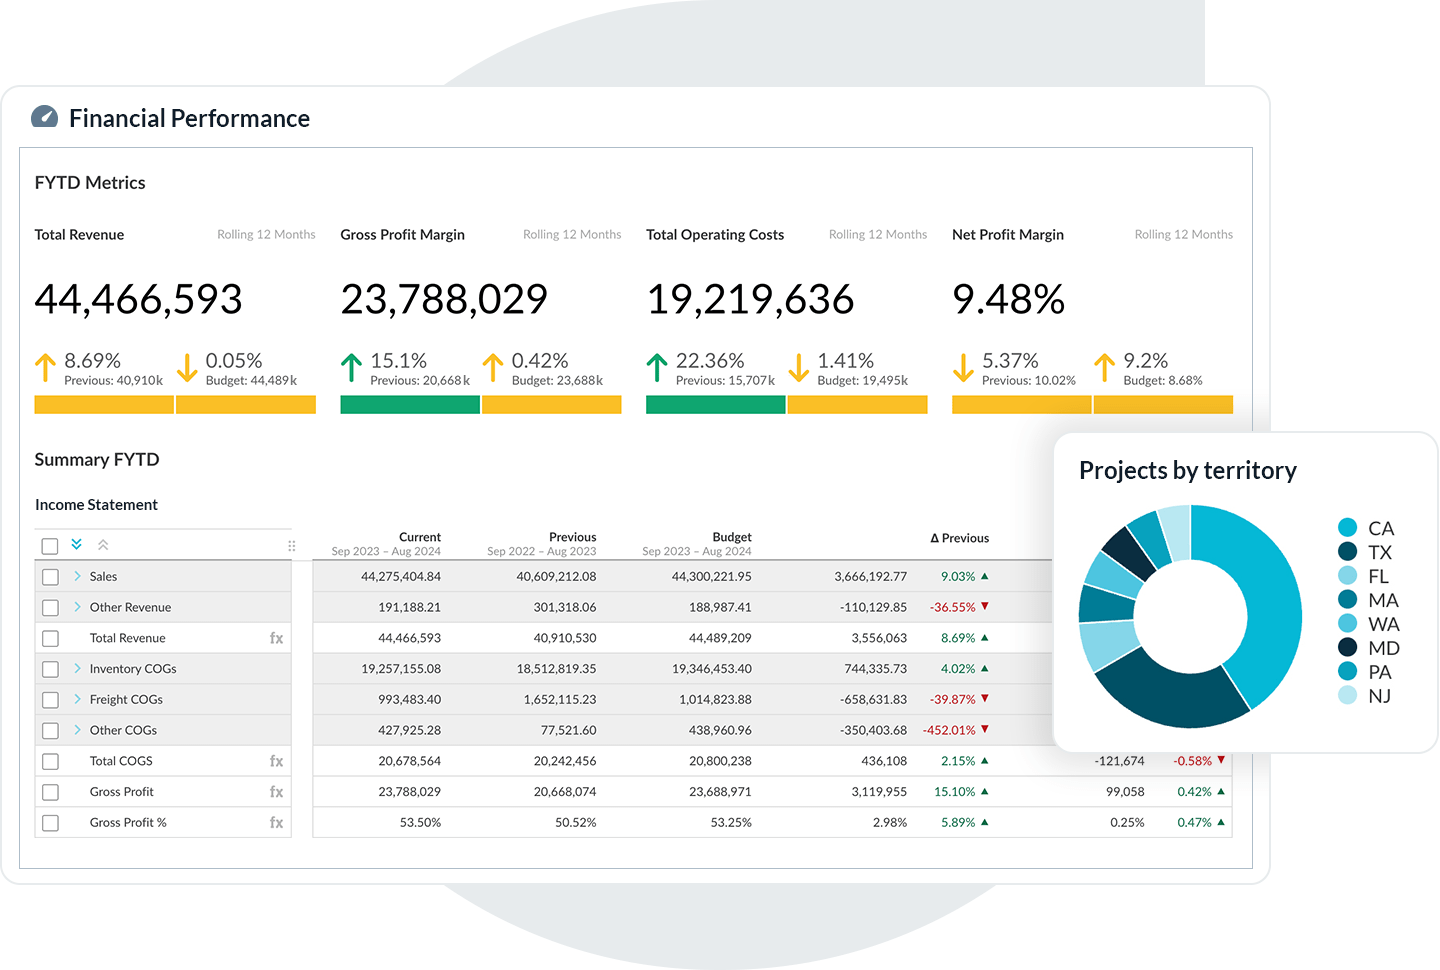Expand the Other Revenue row
Viewport: 1440px width, 970px height.
coord(79,607)
